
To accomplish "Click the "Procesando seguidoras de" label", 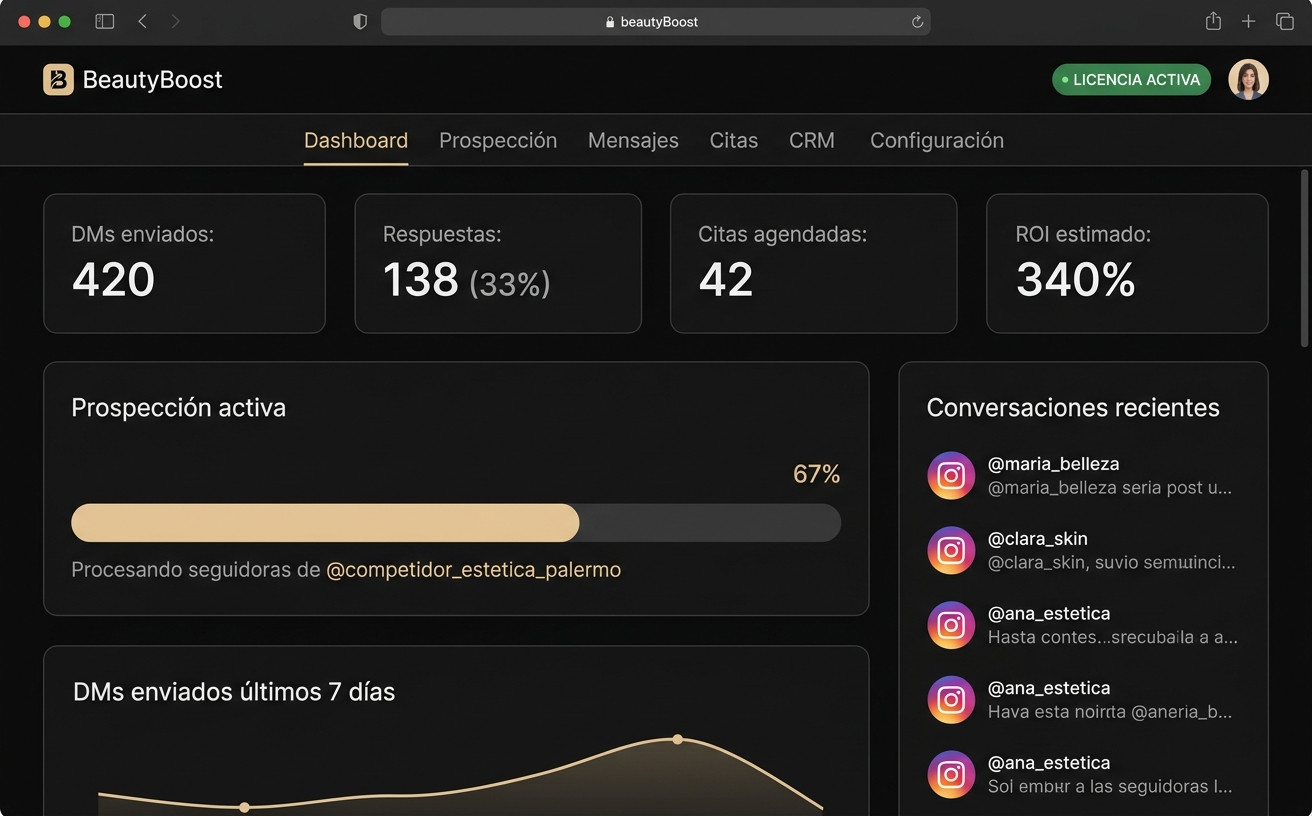I will (x=196, y=570).
